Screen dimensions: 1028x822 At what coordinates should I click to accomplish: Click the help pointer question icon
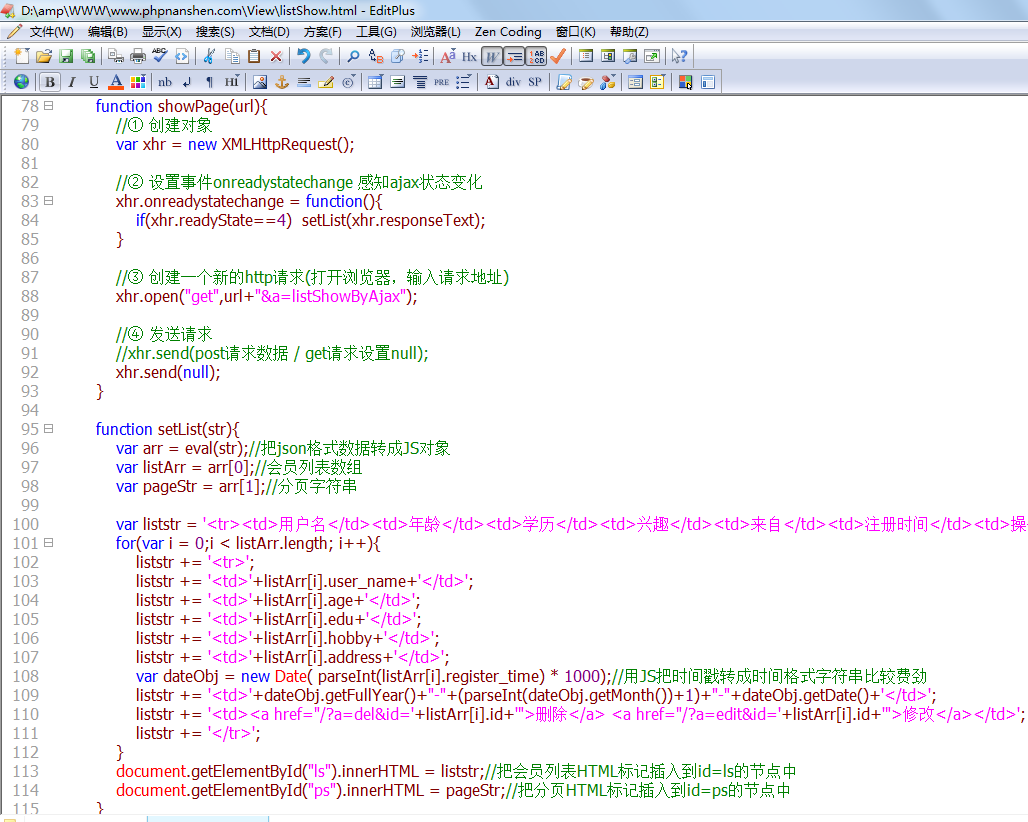tap(679, 56)
